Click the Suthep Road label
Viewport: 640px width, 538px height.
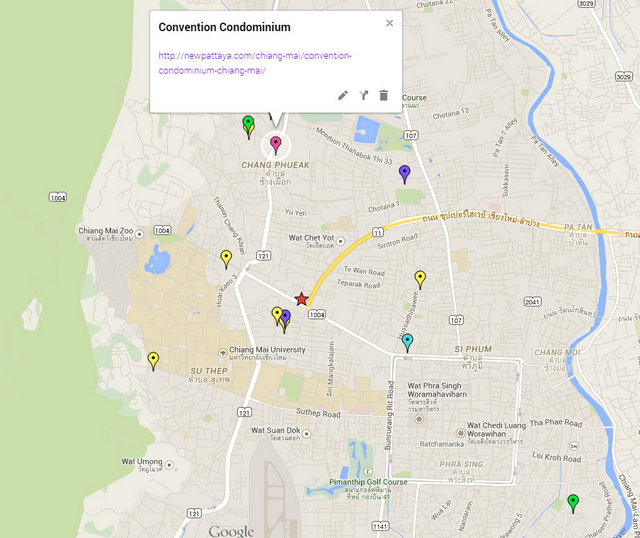coord(318,413)
